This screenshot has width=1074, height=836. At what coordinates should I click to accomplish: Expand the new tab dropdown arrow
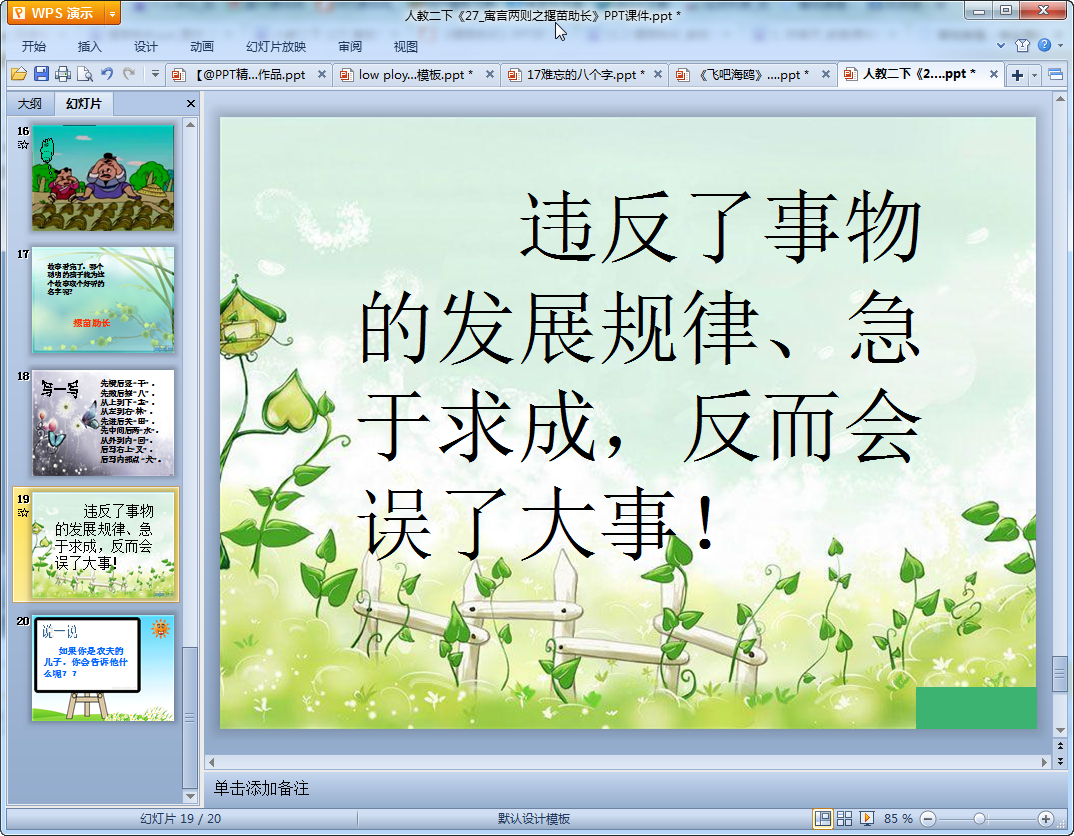pyautogui.click(x=1034, y=75)
